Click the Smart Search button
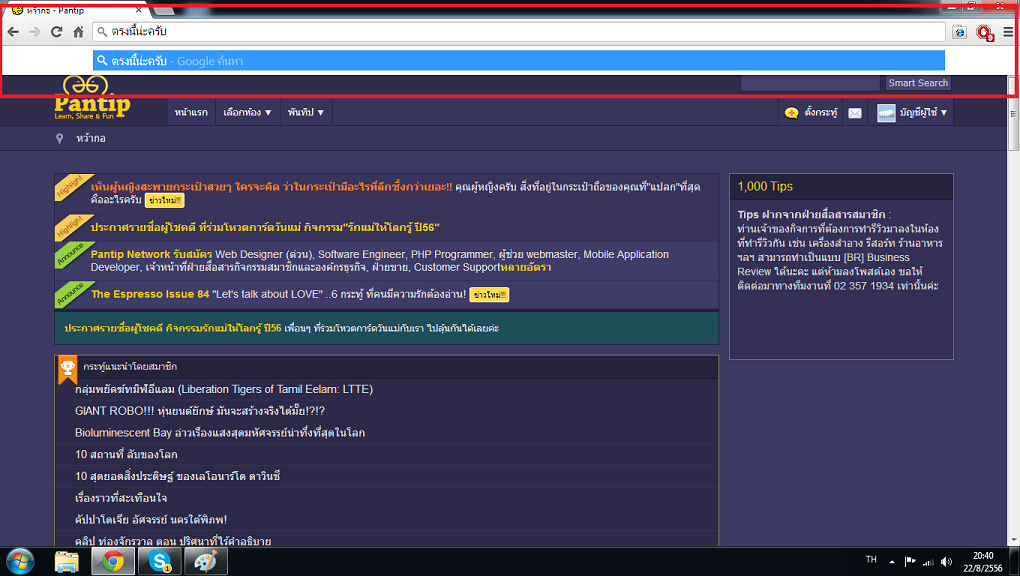Image resolution: width=1020 pixels, height=576 pixels. click(918, 83)
